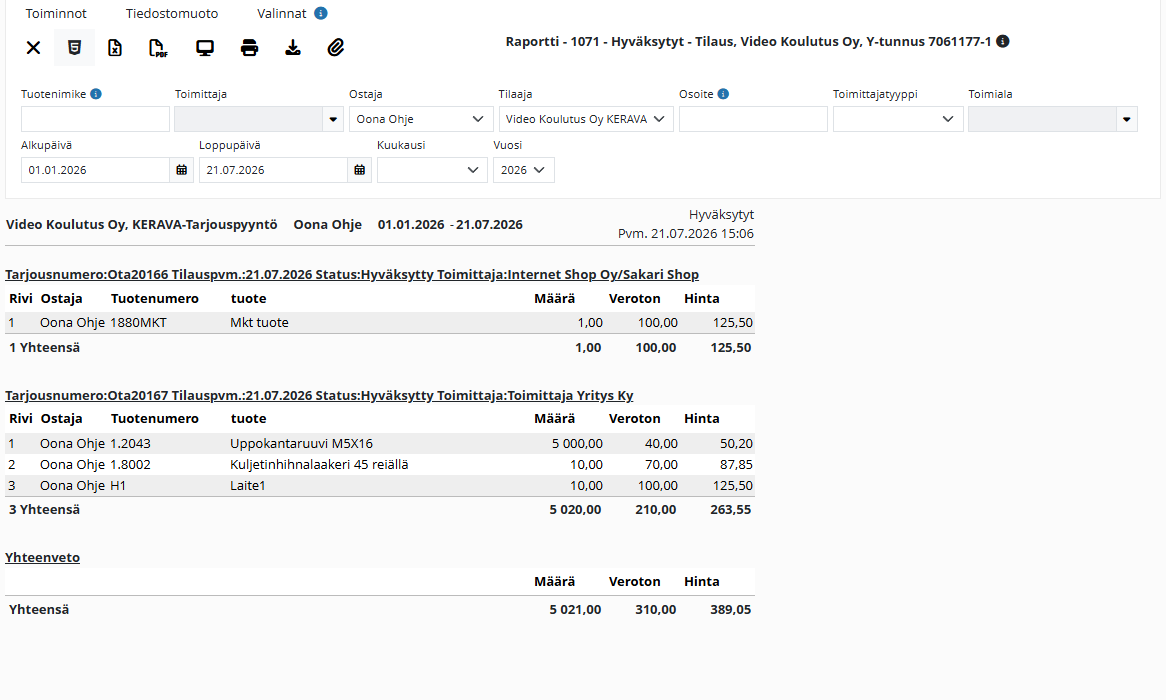1166x700 pixels.
Task: Open the Toiminnot menu
Action: tap(56, 13)
